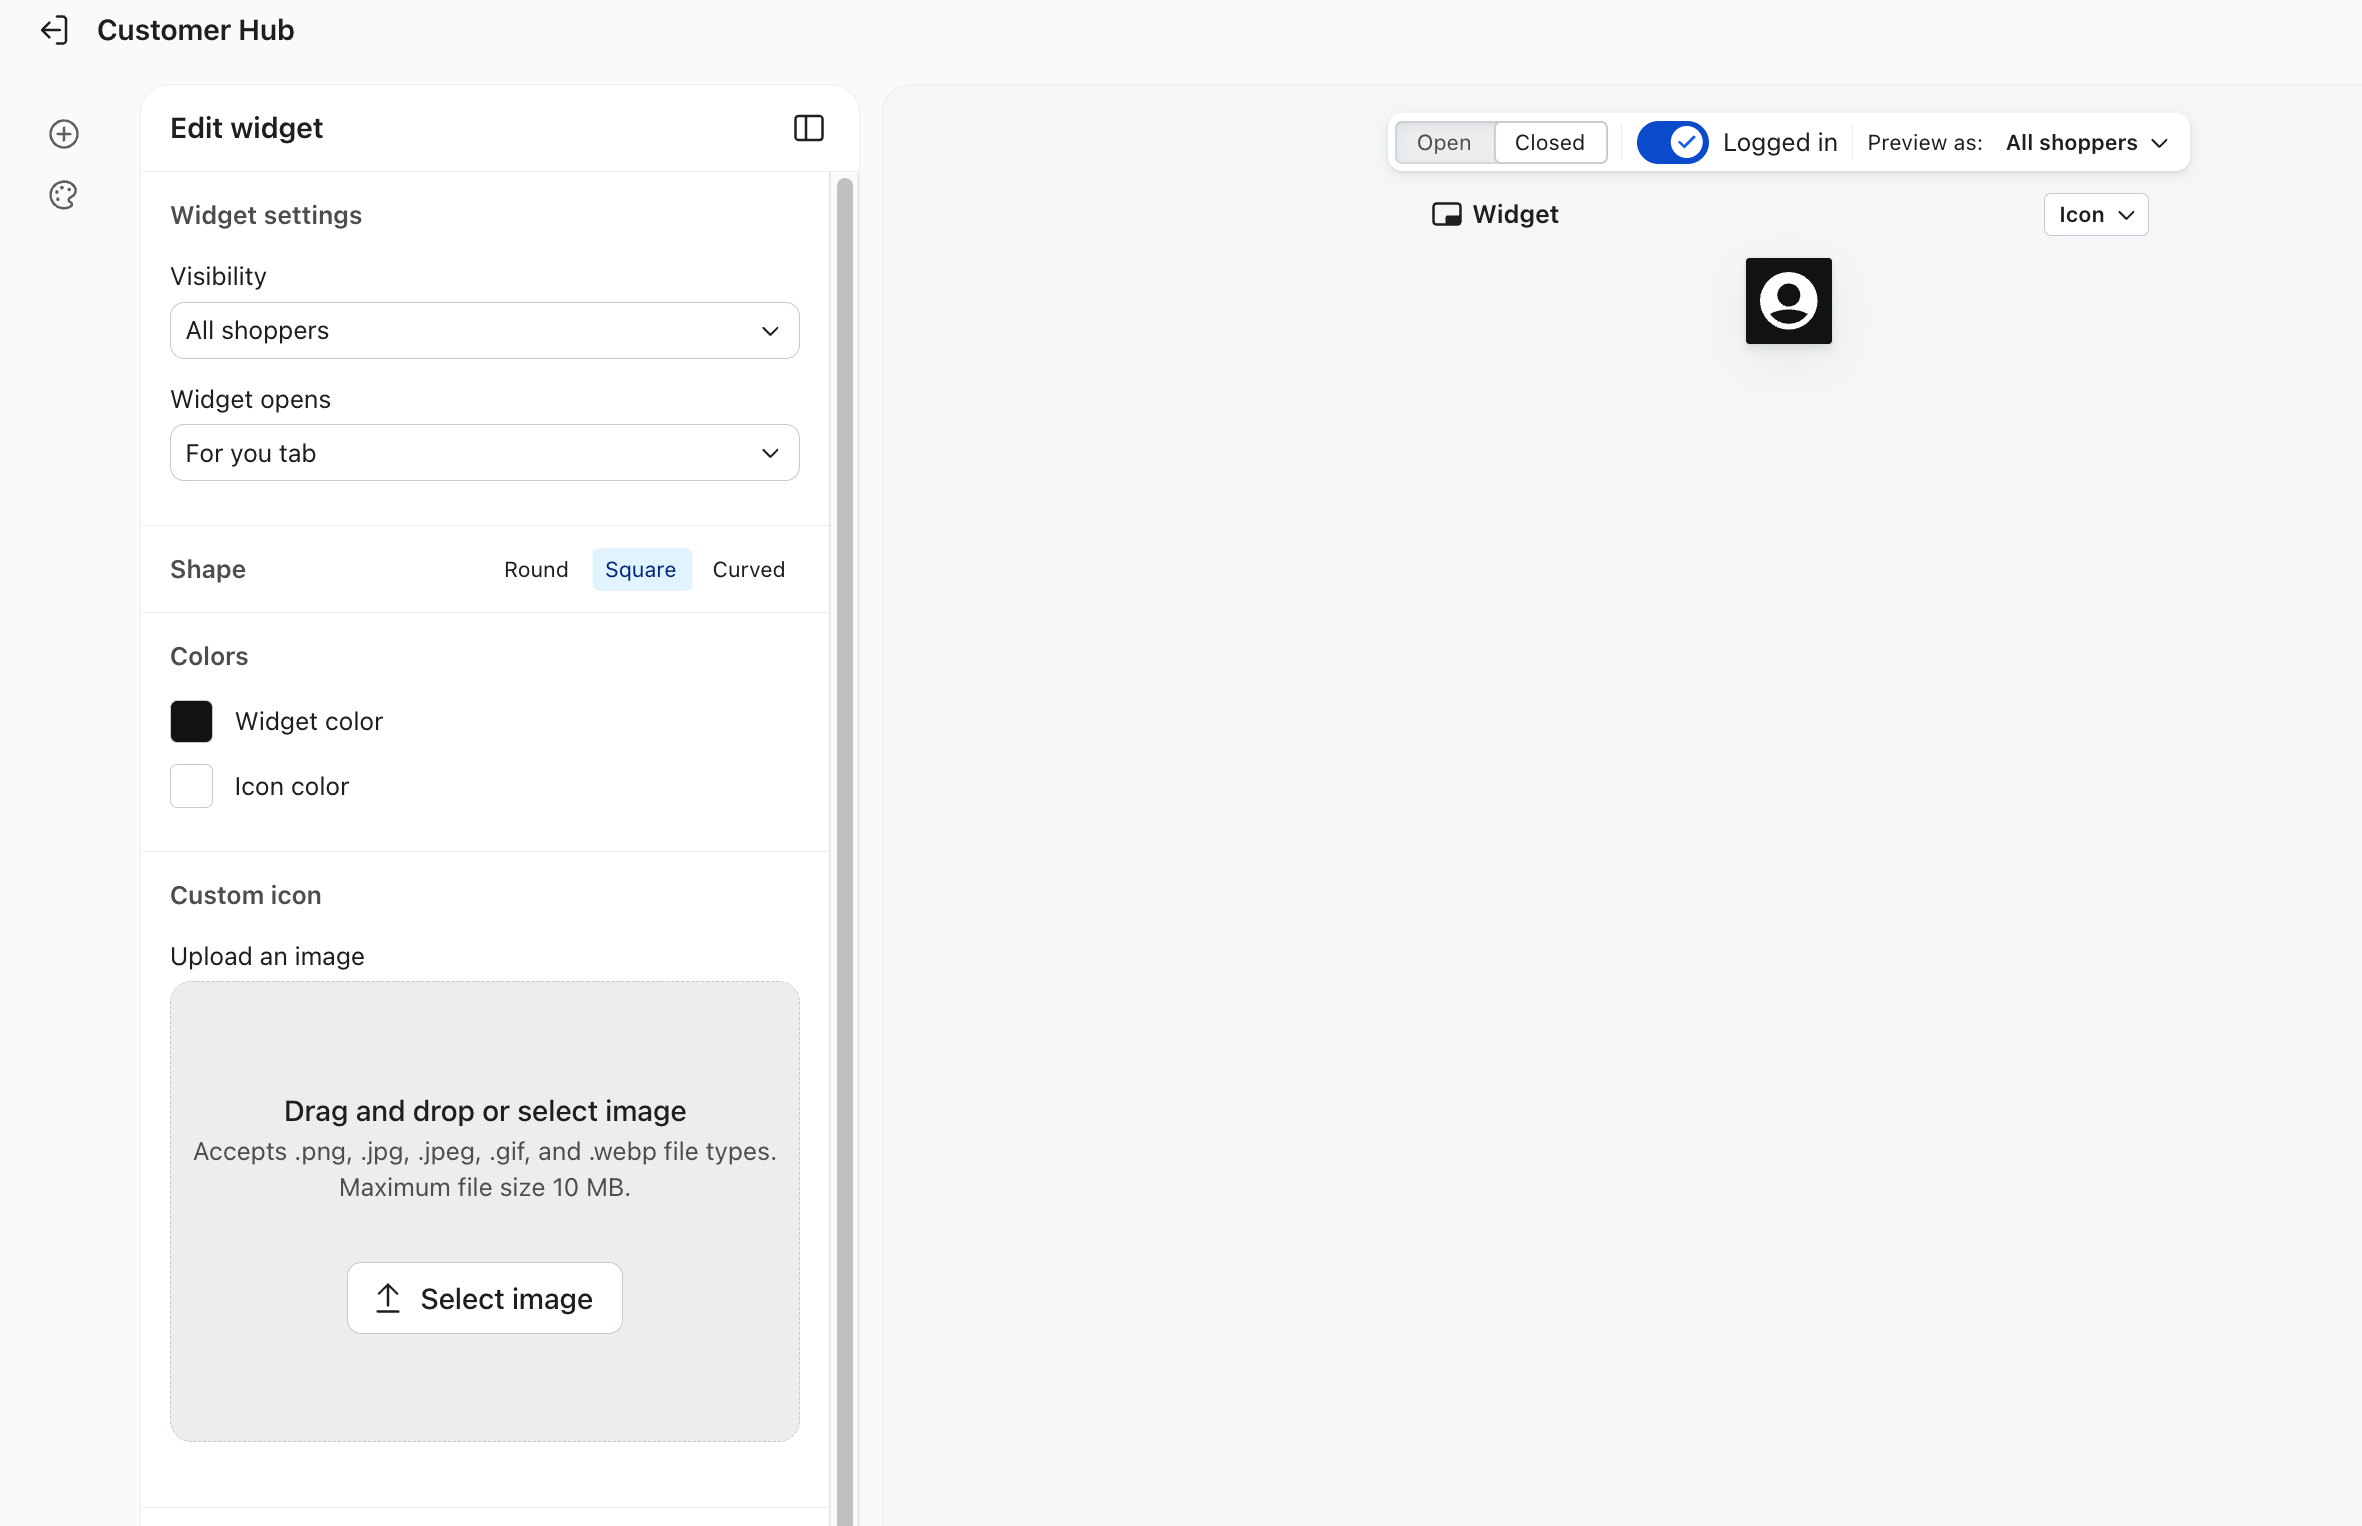This screenshot has height=1526, width=2362.
Task: Open the theme palette icon in sidebar
Action: click(63, 195)
